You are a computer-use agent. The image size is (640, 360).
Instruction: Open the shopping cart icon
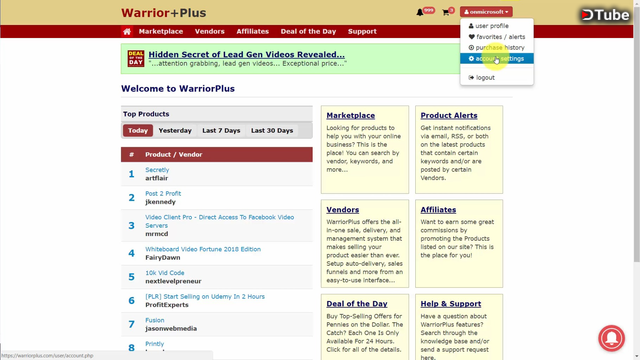[x=446, y=13]
